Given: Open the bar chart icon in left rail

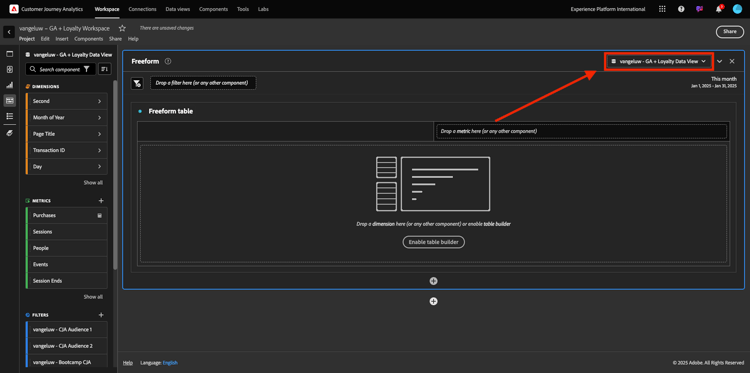Looking at the screenshot, I should click(10, 85).
